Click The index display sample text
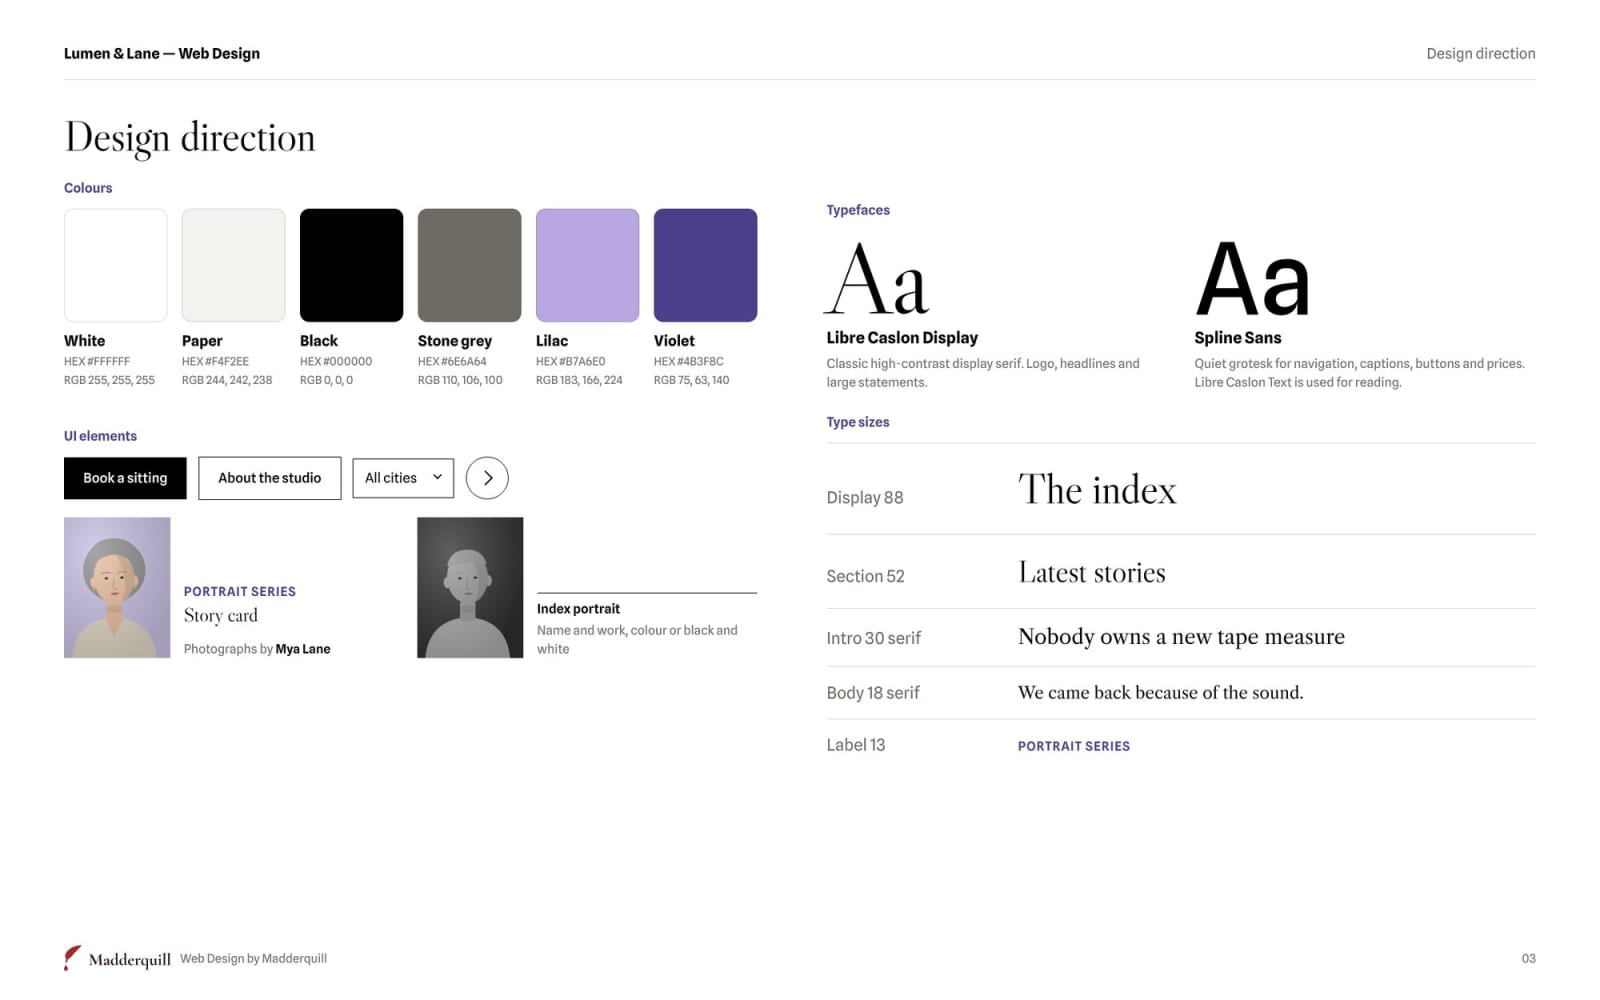1600x1000 pixels. (x=1097, y=490)
